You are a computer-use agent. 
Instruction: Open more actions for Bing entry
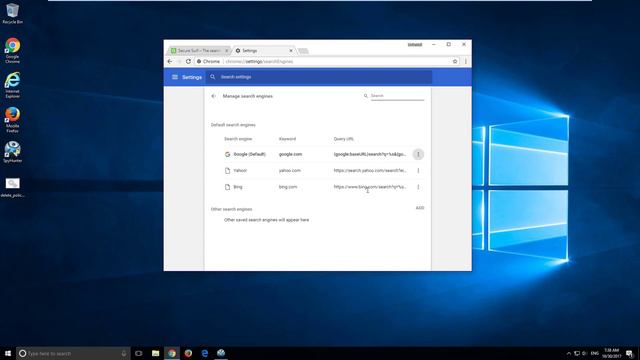(418, 187)
